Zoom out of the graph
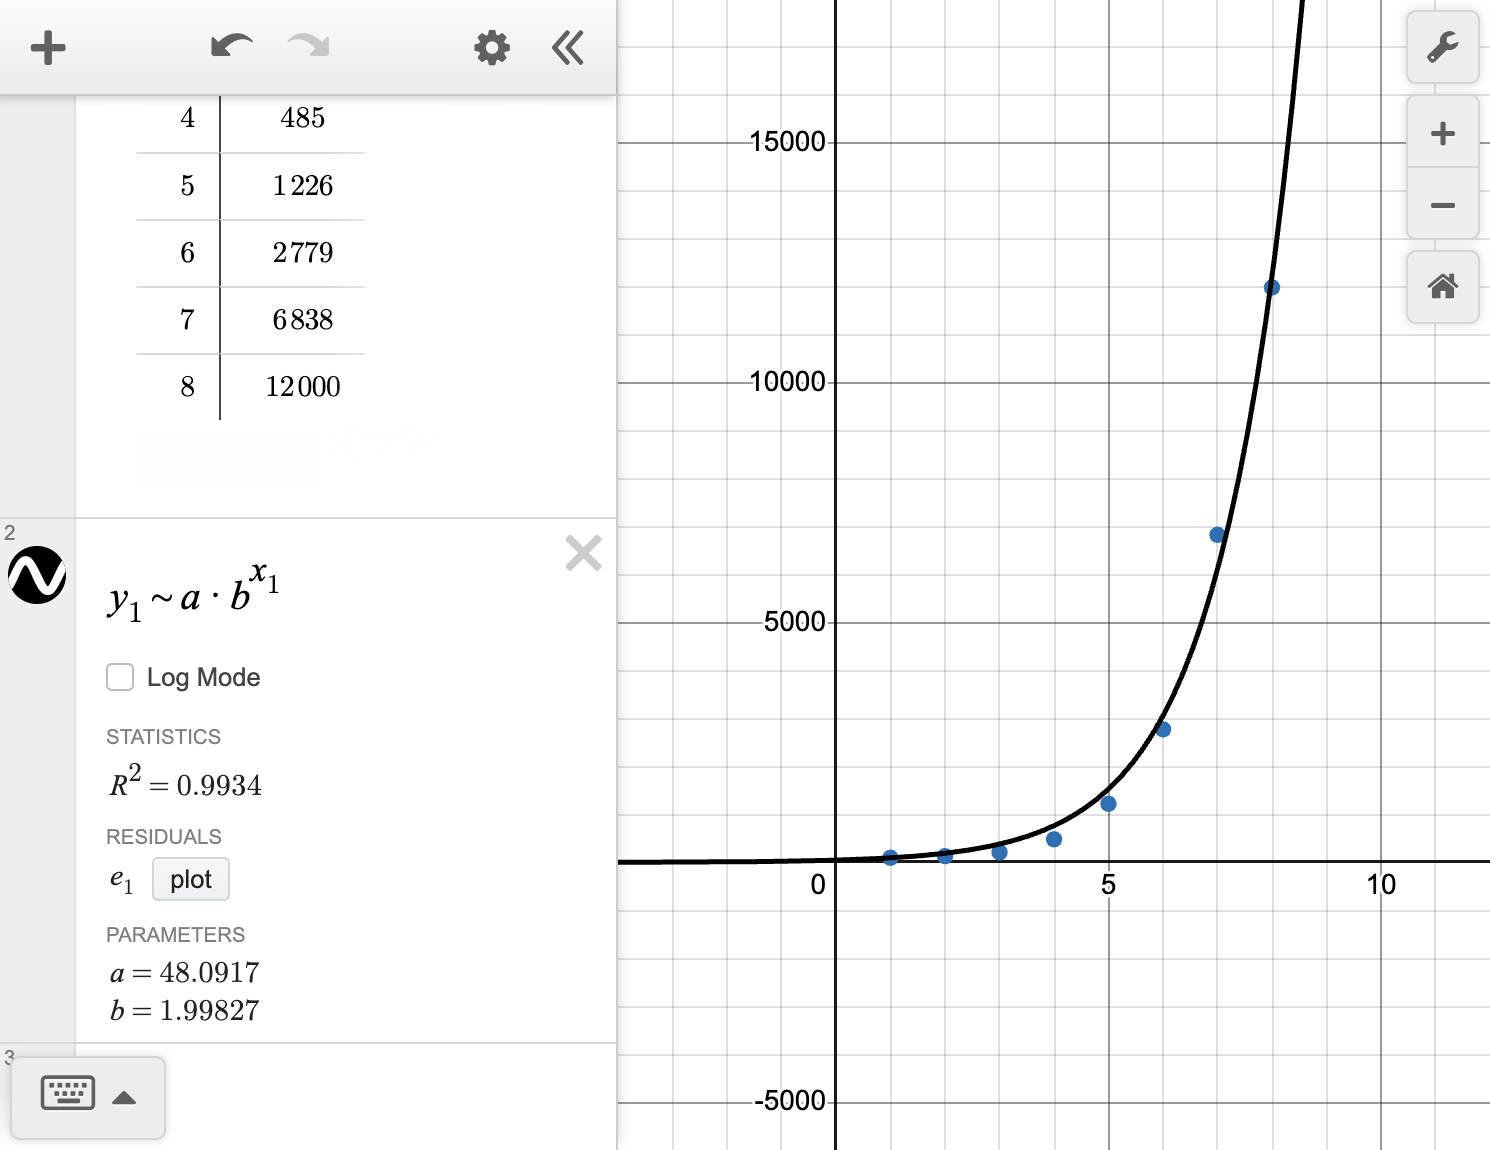This screenshot has height=1150, width=1490. pos(1443,205)
